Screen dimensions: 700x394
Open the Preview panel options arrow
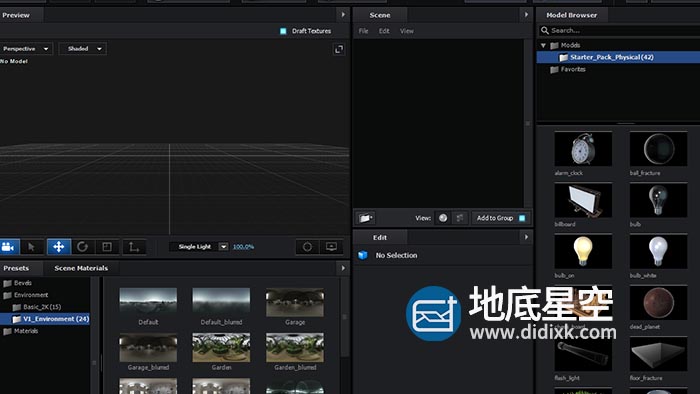click(x=343, y=15)
